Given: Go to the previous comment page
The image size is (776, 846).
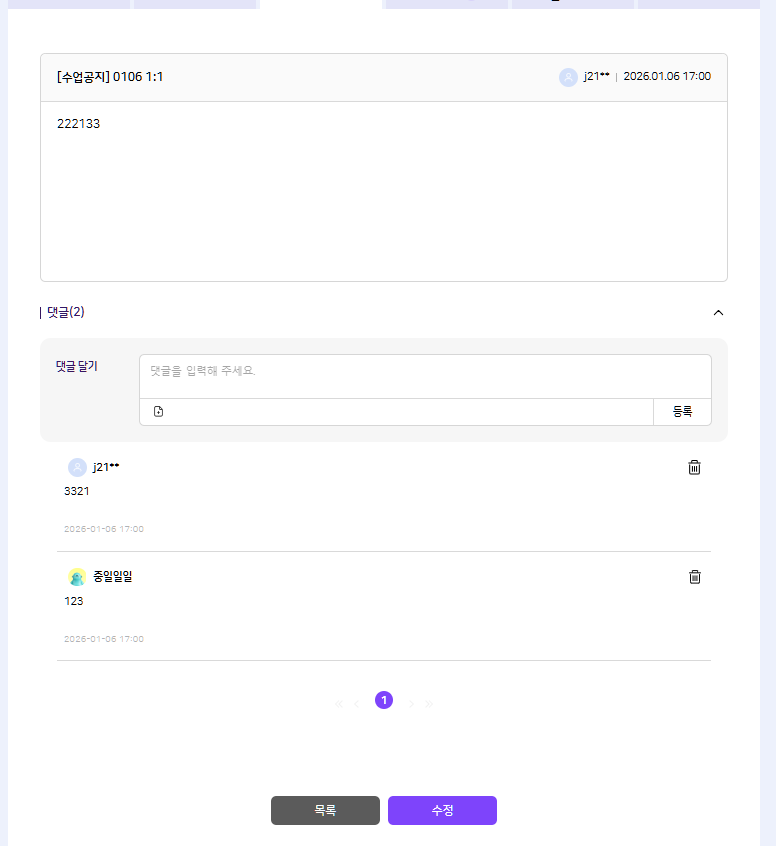Looking at the screenshot, I should click(357, 704).
